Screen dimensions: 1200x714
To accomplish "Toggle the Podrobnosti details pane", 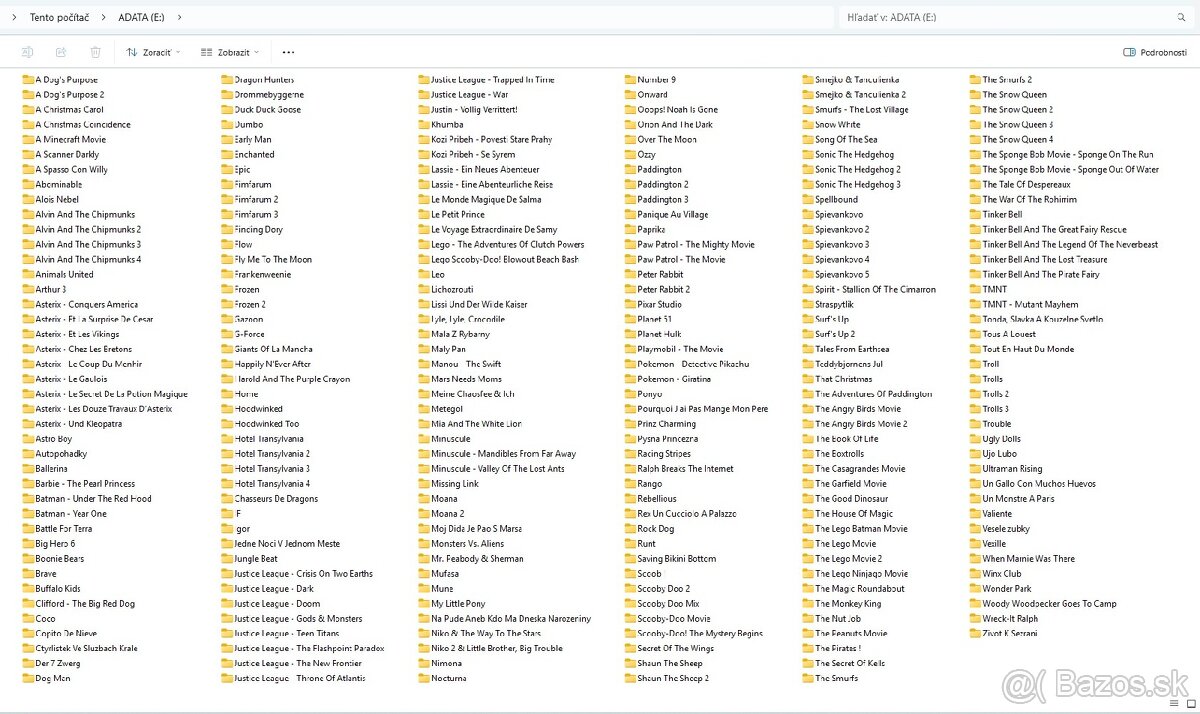I will (1154, 52).
